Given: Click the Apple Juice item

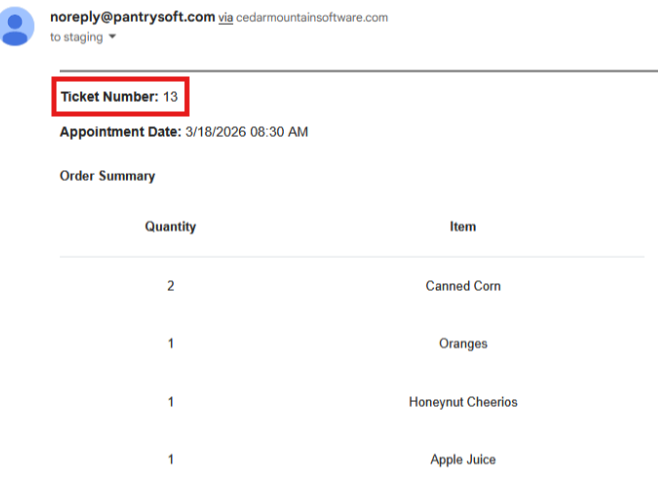Looking at the screenshot, I should [462, 460].
